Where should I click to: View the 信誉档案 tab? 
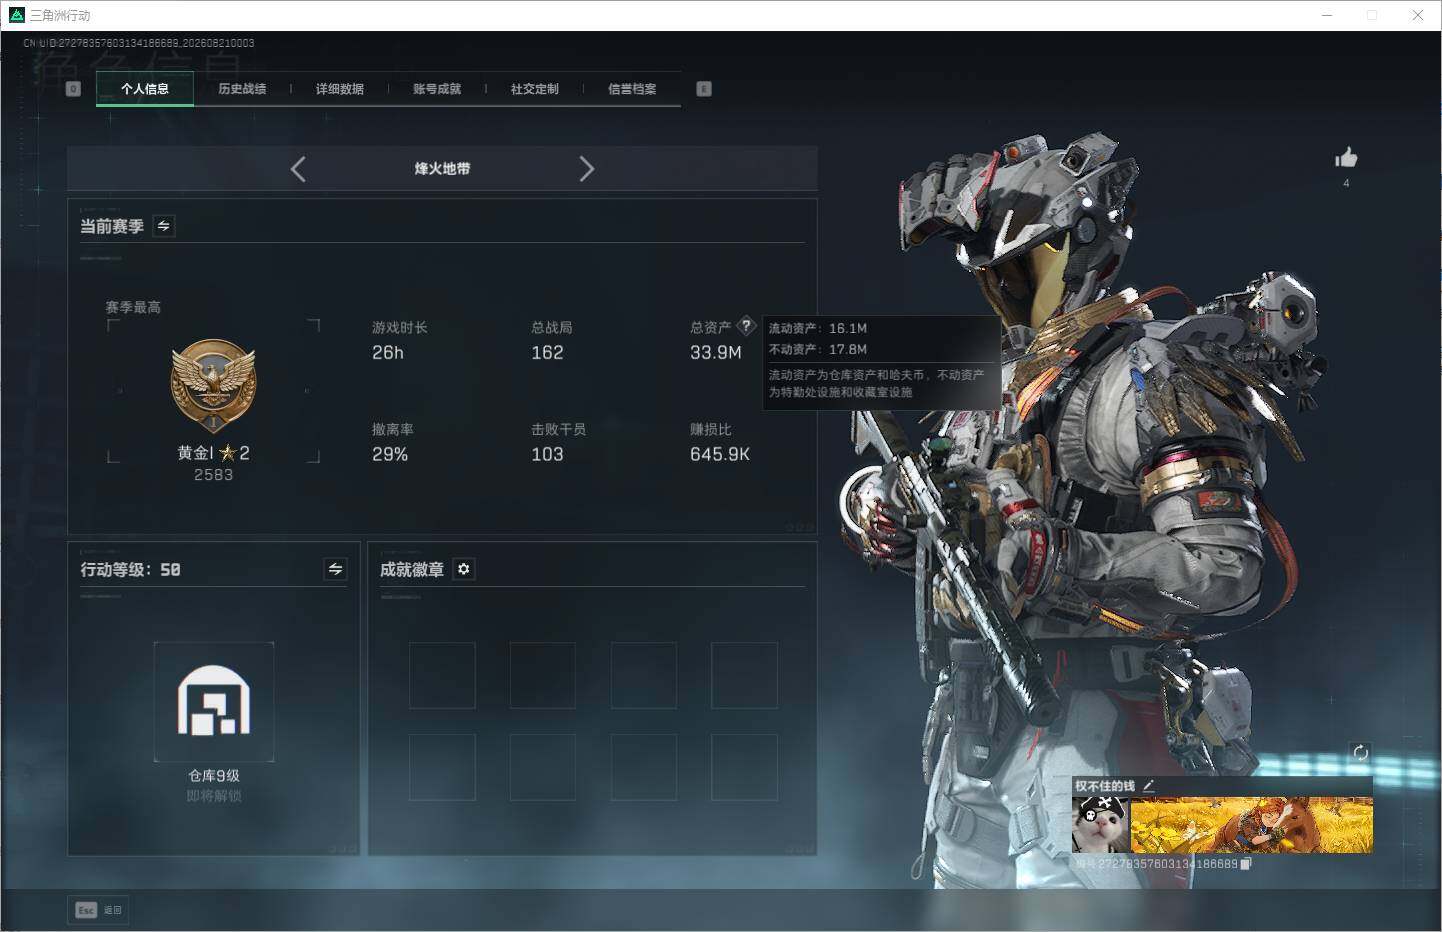tap(632, 89)
